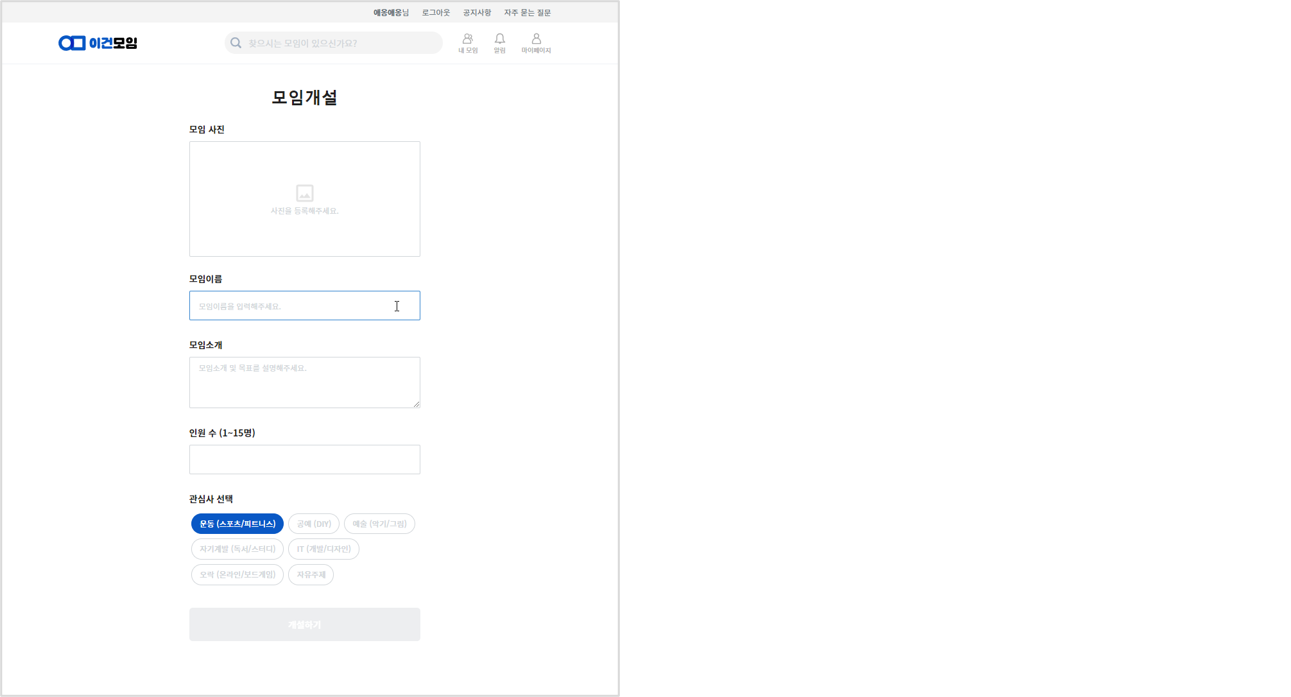Enable the 자유주제 interest option

310,574
